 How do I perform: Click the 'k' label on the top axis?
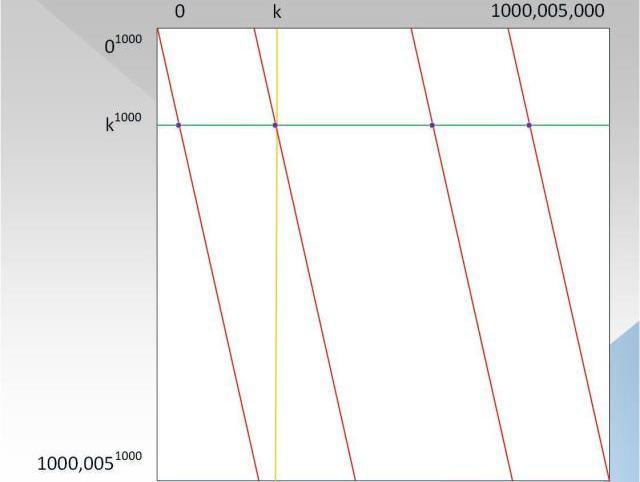point(277,11)
